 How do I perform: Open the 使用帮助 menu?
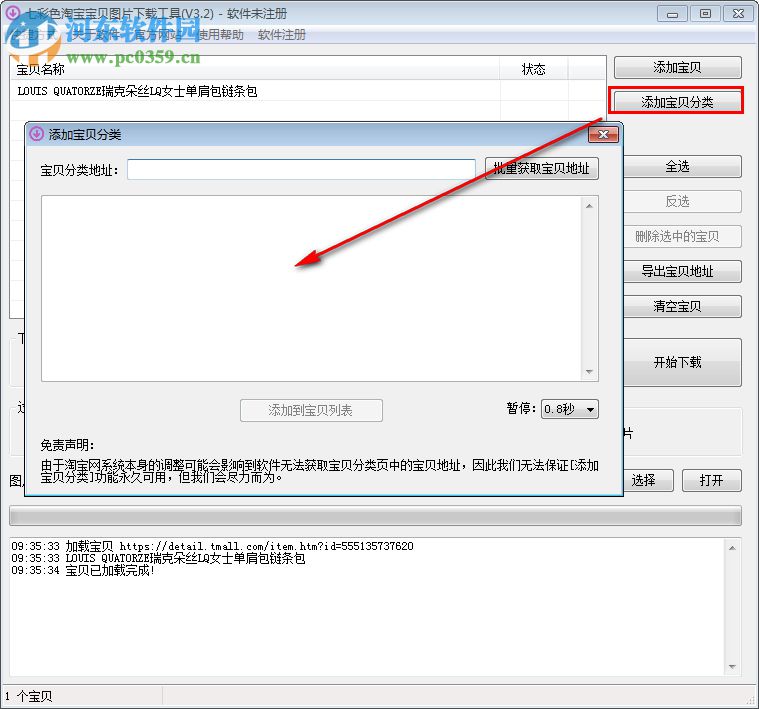221,35
